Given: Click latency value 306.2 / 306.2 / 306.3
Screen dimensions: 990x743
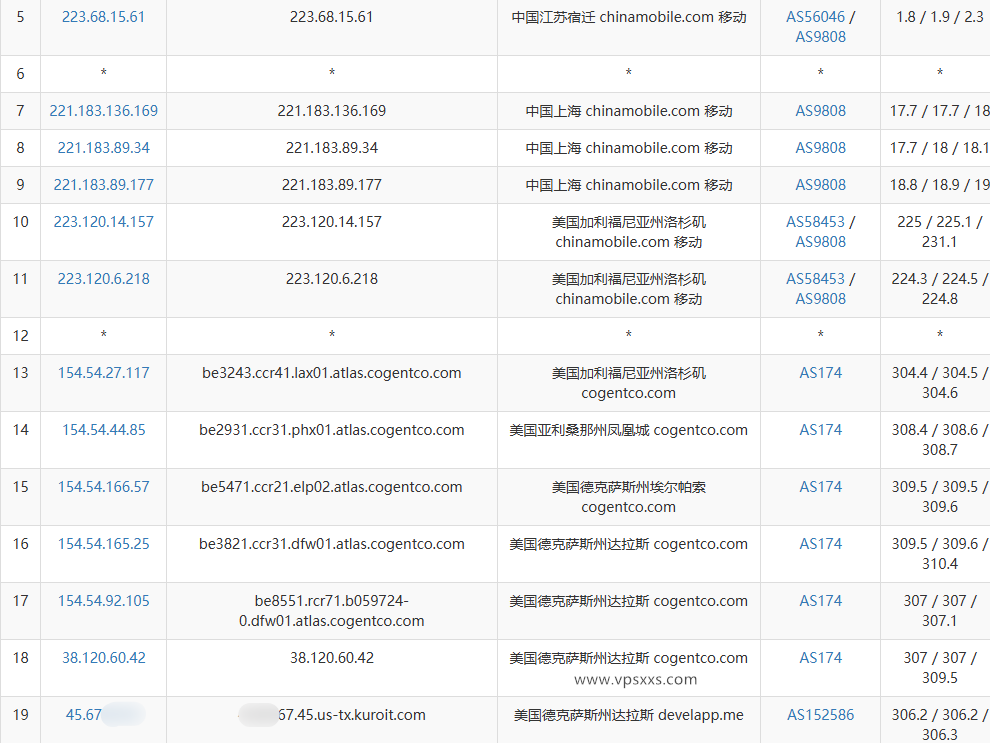Looking at the screenshot, I should [939, 725].
